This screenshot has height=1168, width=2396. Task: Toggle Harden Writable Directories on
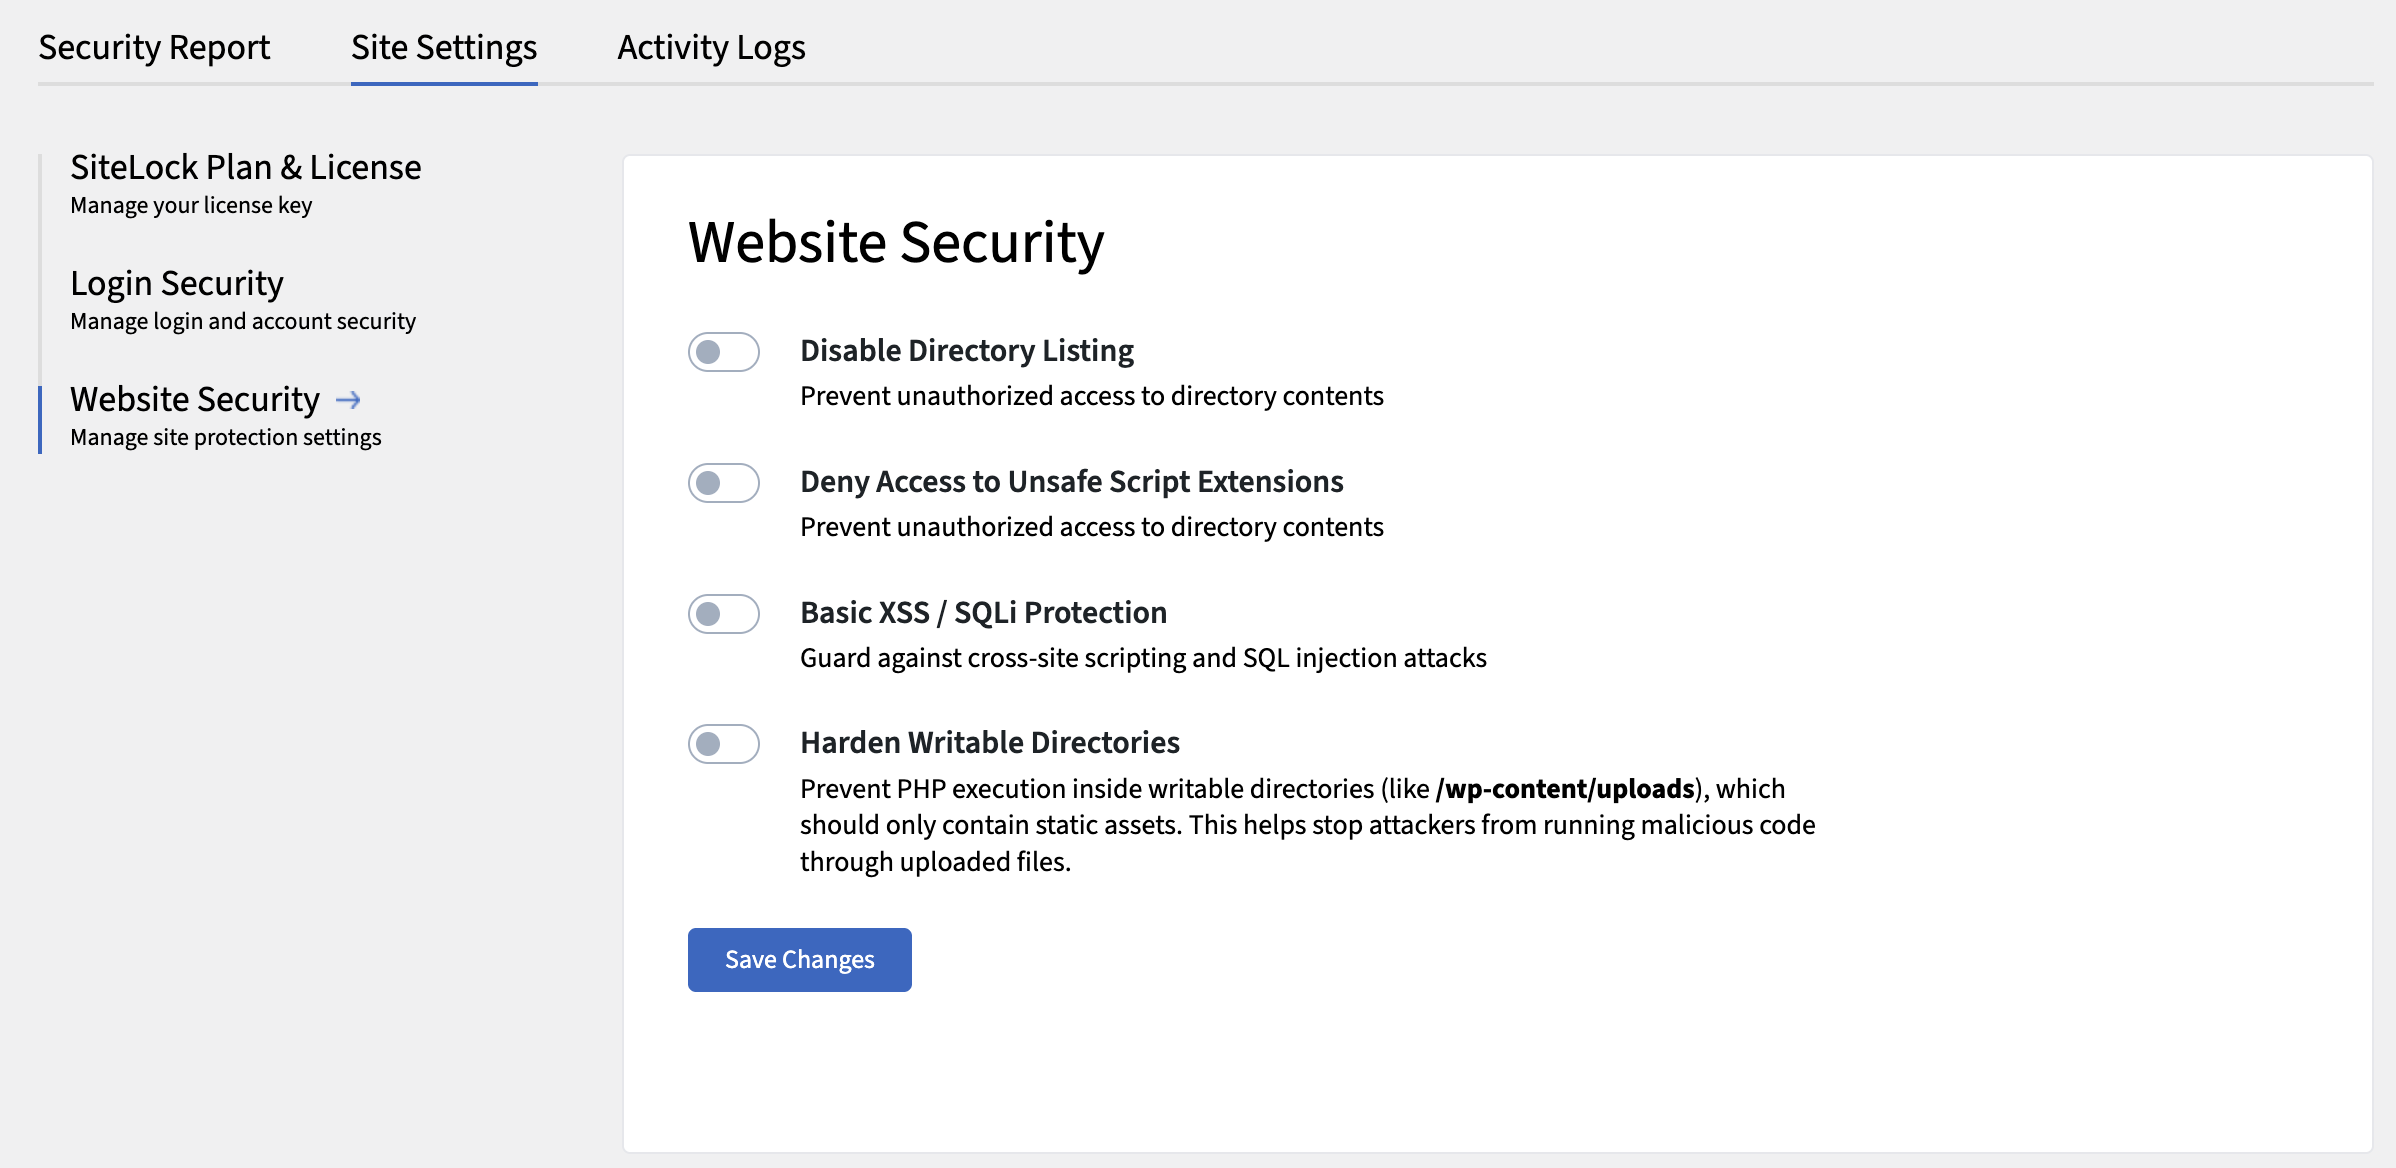click(x=723, y=744)
